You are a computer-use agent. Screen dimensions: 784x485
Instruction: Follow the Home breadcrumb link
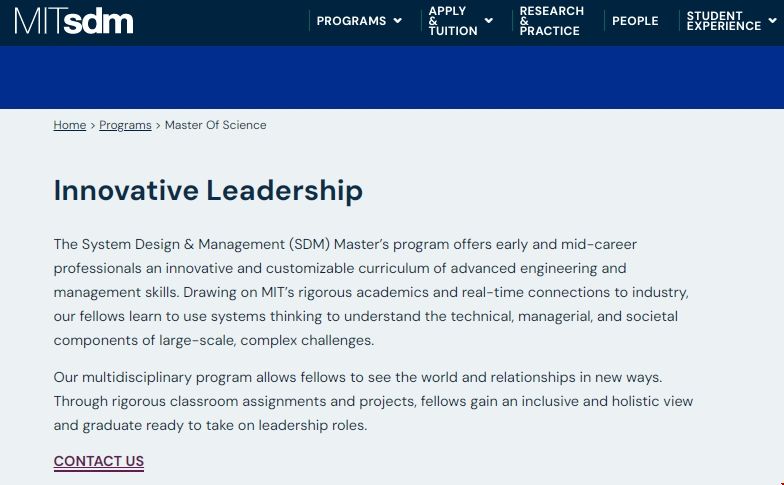70,125
